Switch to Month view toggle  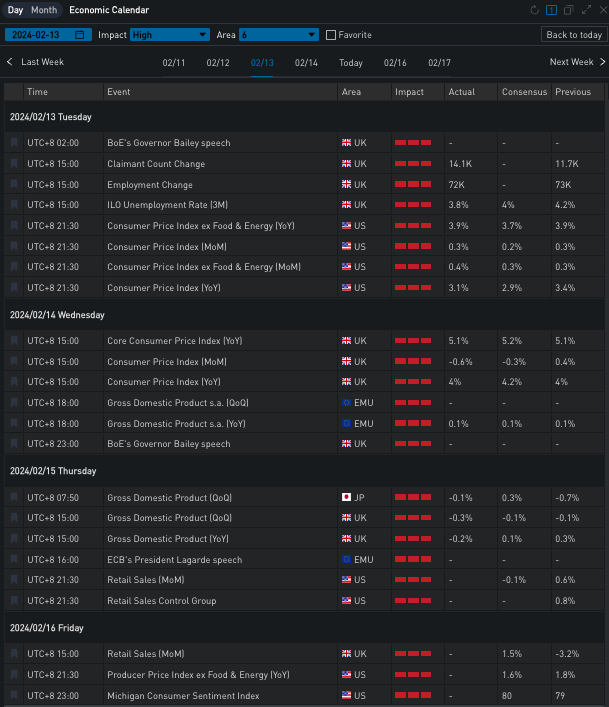[44, 10]
